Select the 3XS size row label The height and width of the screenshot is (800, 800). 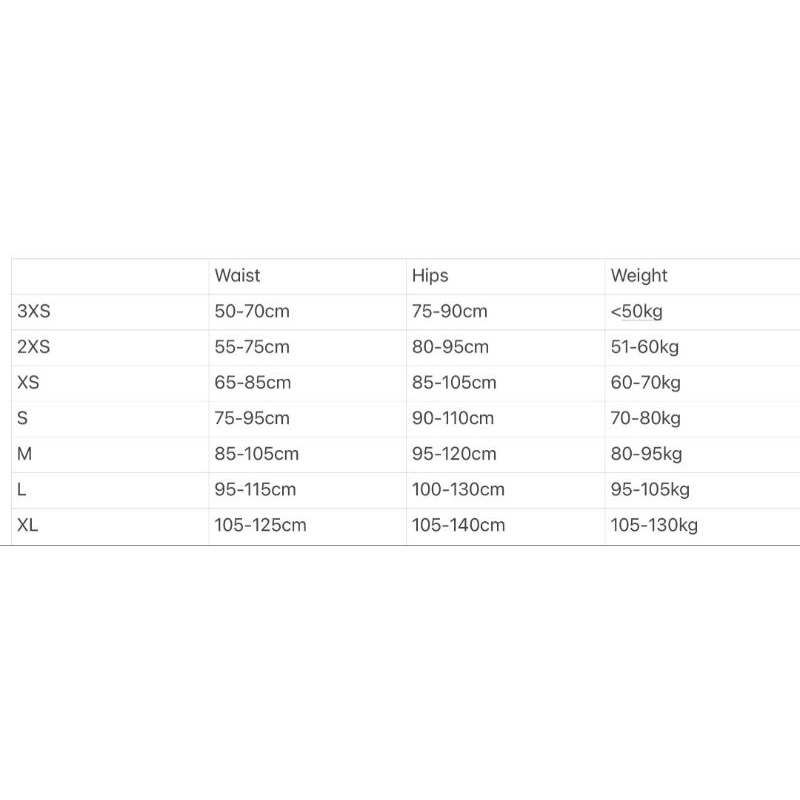[x=34, y=311]
